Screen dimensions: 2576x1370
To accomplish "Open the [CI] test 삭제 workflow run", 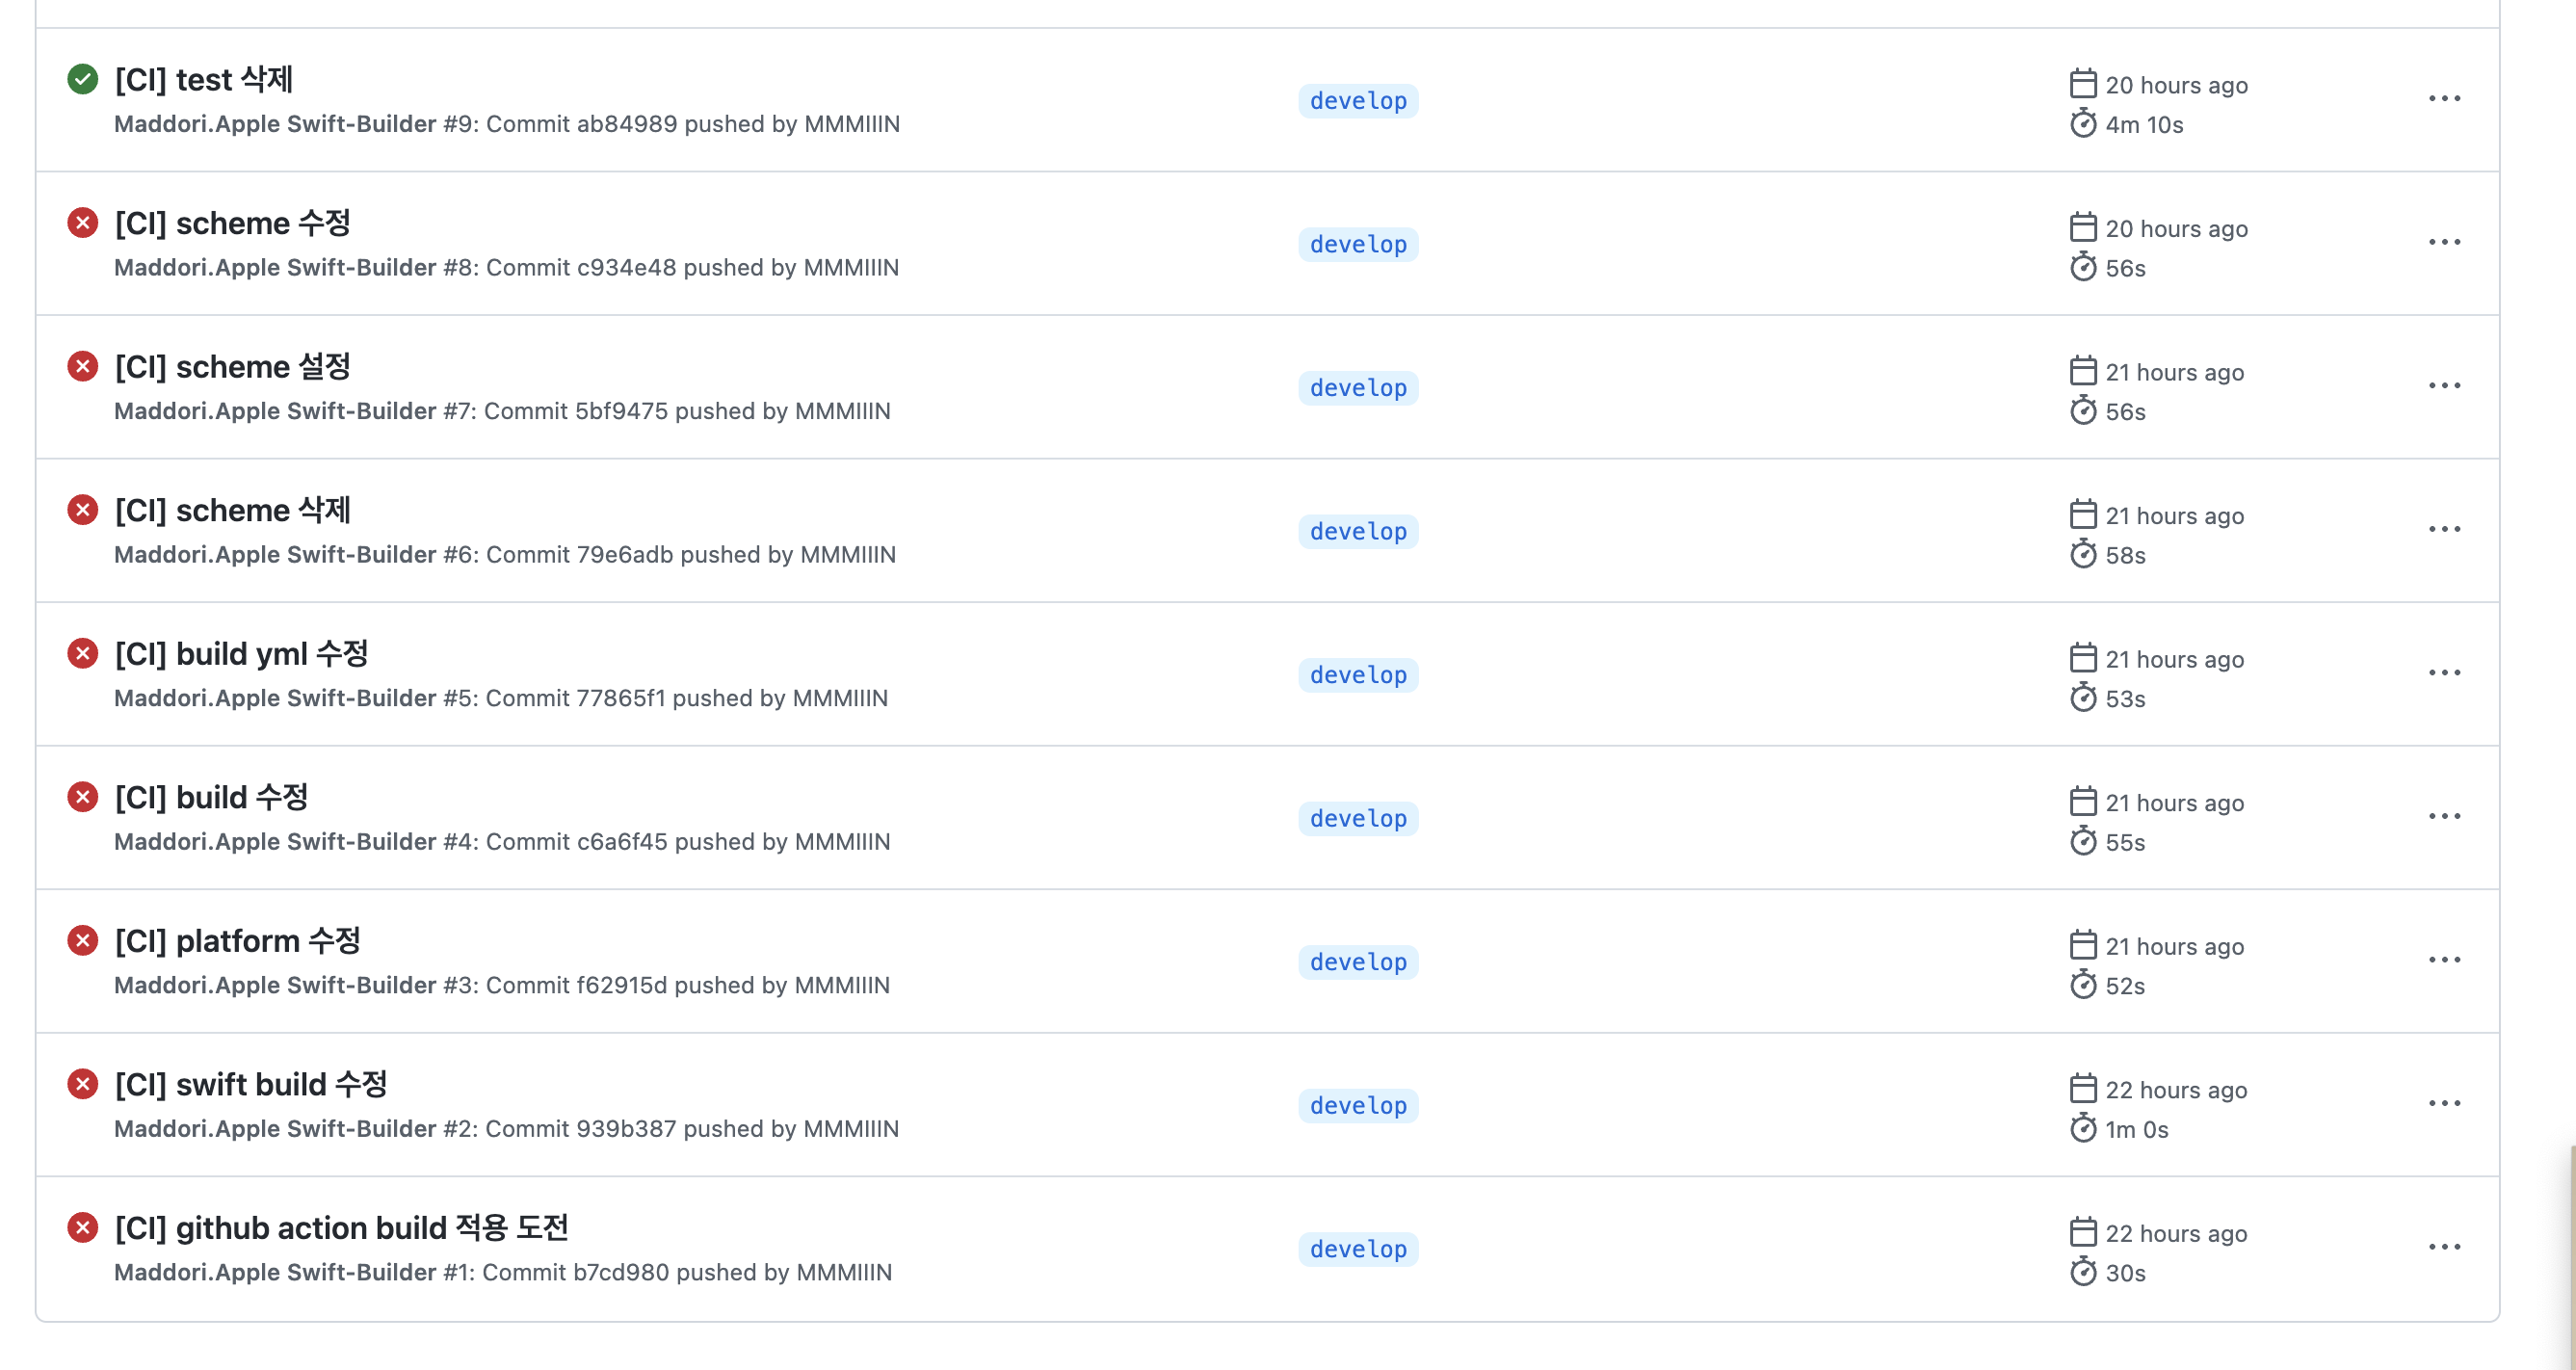I will (x=204, y=80).
